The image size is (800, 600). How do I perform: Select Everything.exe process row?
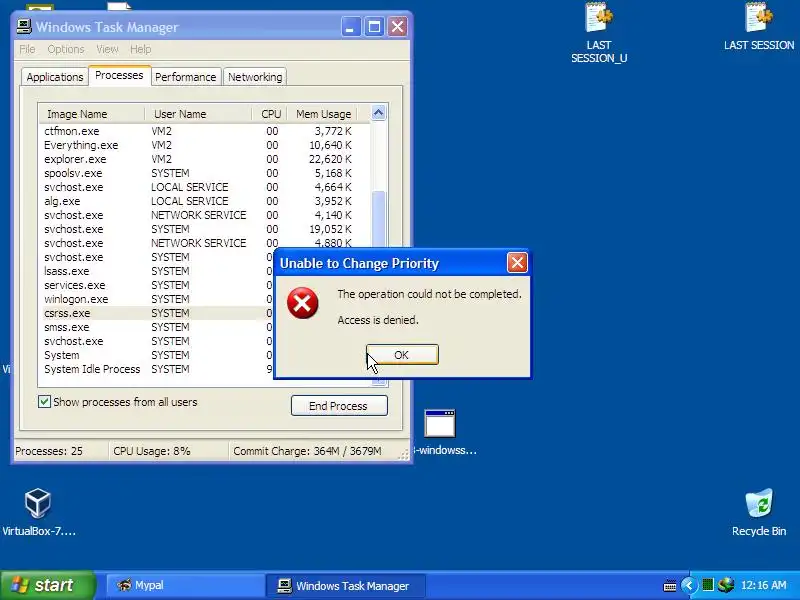[204, 145]
